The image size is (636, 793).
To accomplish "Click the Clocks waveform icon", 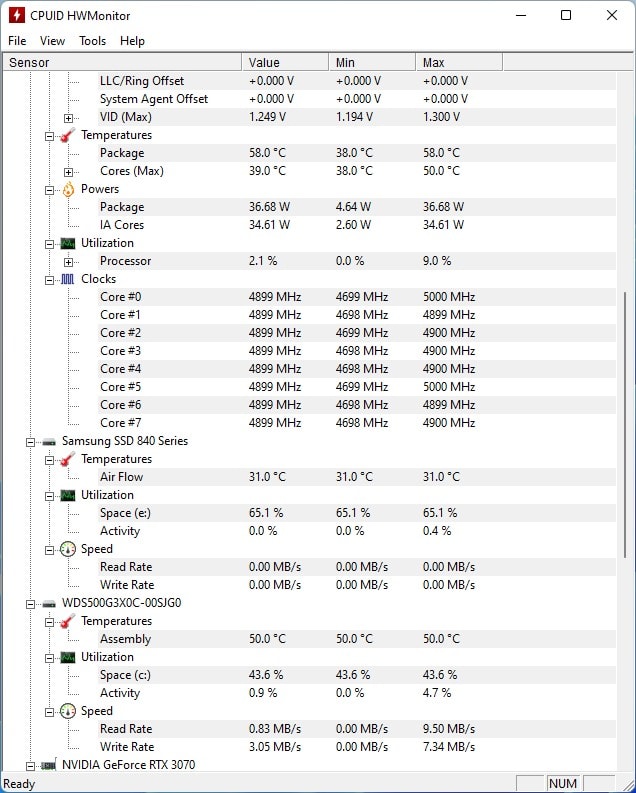I will [x=68, y=279].
